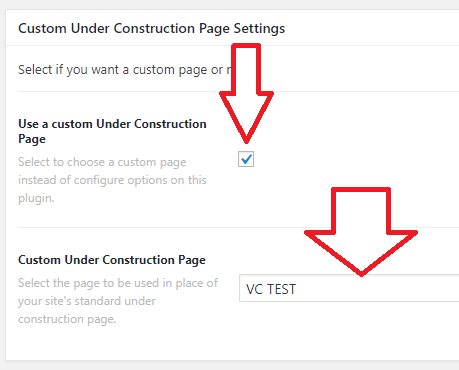Click the Custom Under Construction Page Settings heading
The width and height of the screenshot is (459, 370).
click(x=152, y=28)
